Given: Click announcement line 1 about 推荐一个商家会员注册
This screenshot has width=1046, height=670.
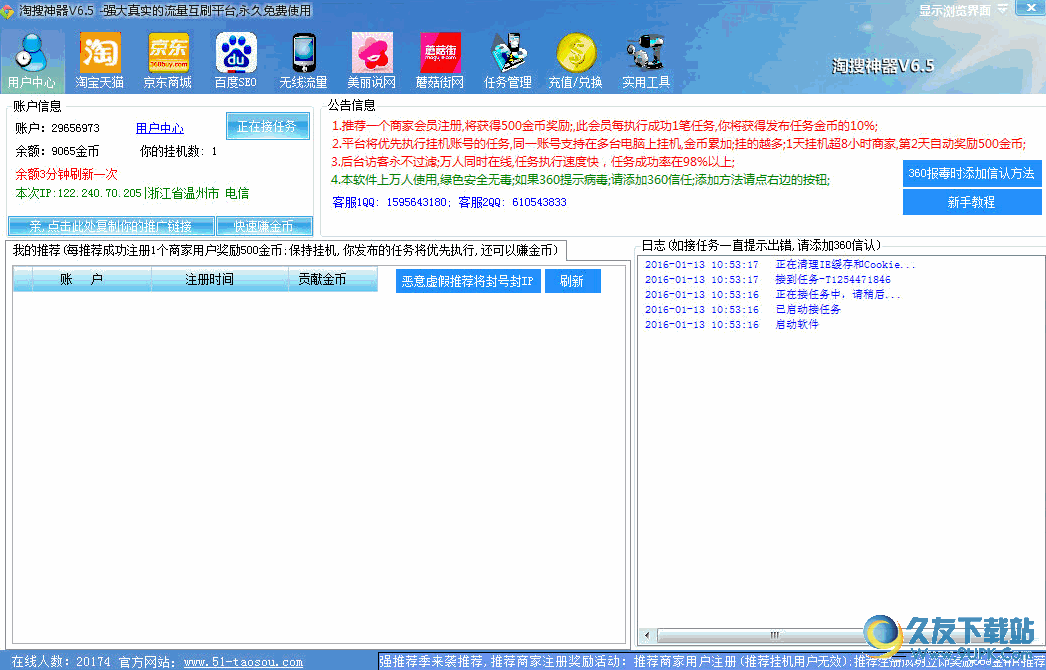Looking at the screenshot, I should (604, 125).
